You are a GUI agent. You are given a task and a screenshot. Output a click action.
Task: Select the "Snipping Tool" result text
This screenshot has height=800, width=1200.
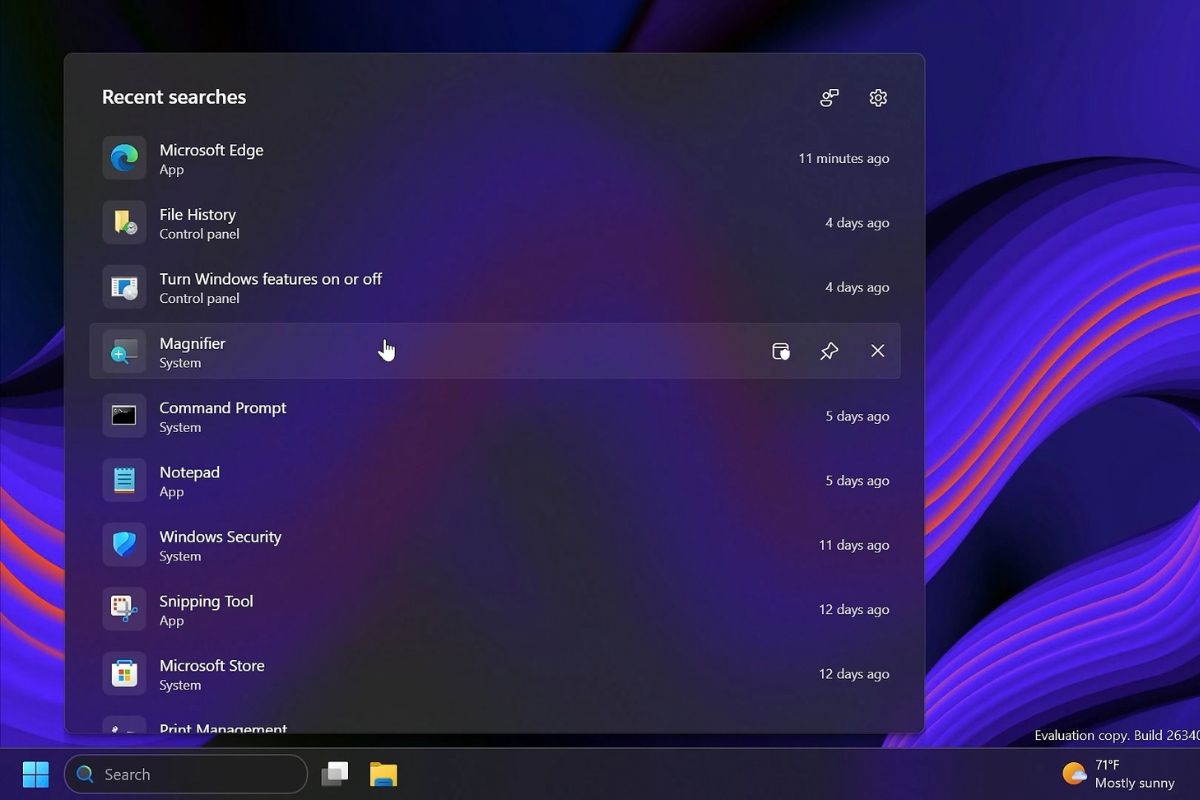coord(207,601)
